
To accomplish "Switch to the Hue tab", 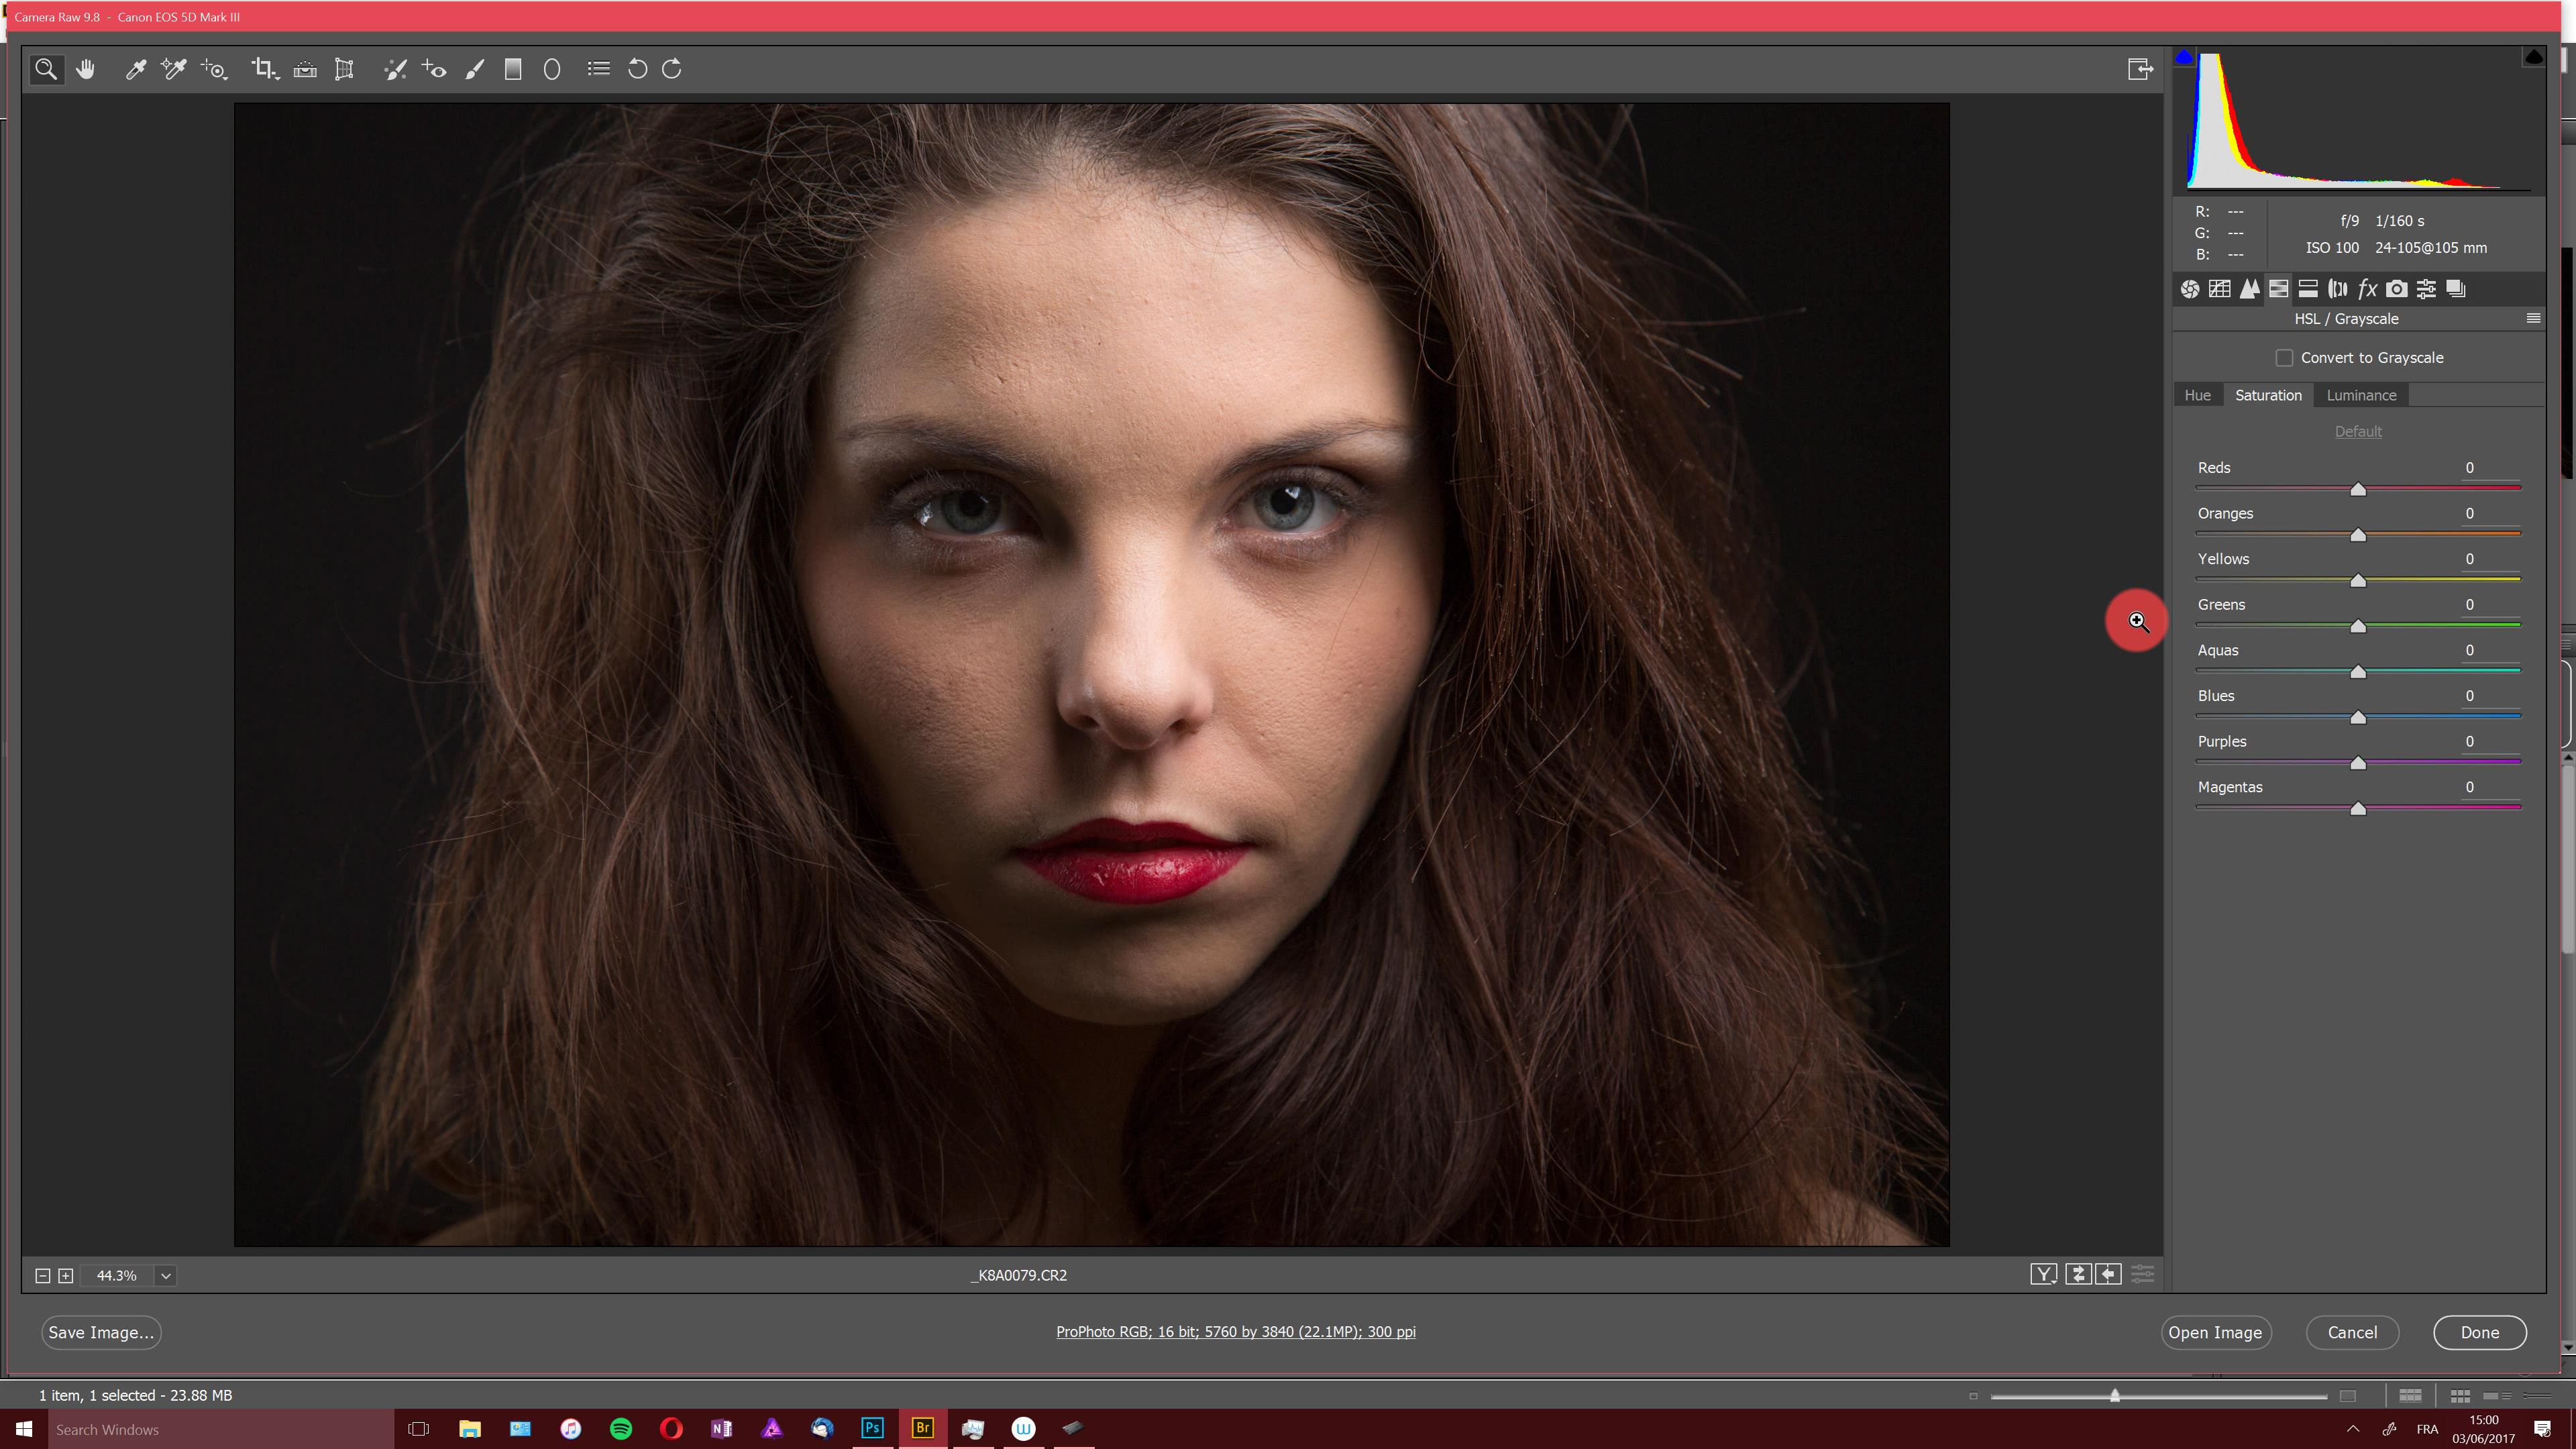I will pos(2197,395).
